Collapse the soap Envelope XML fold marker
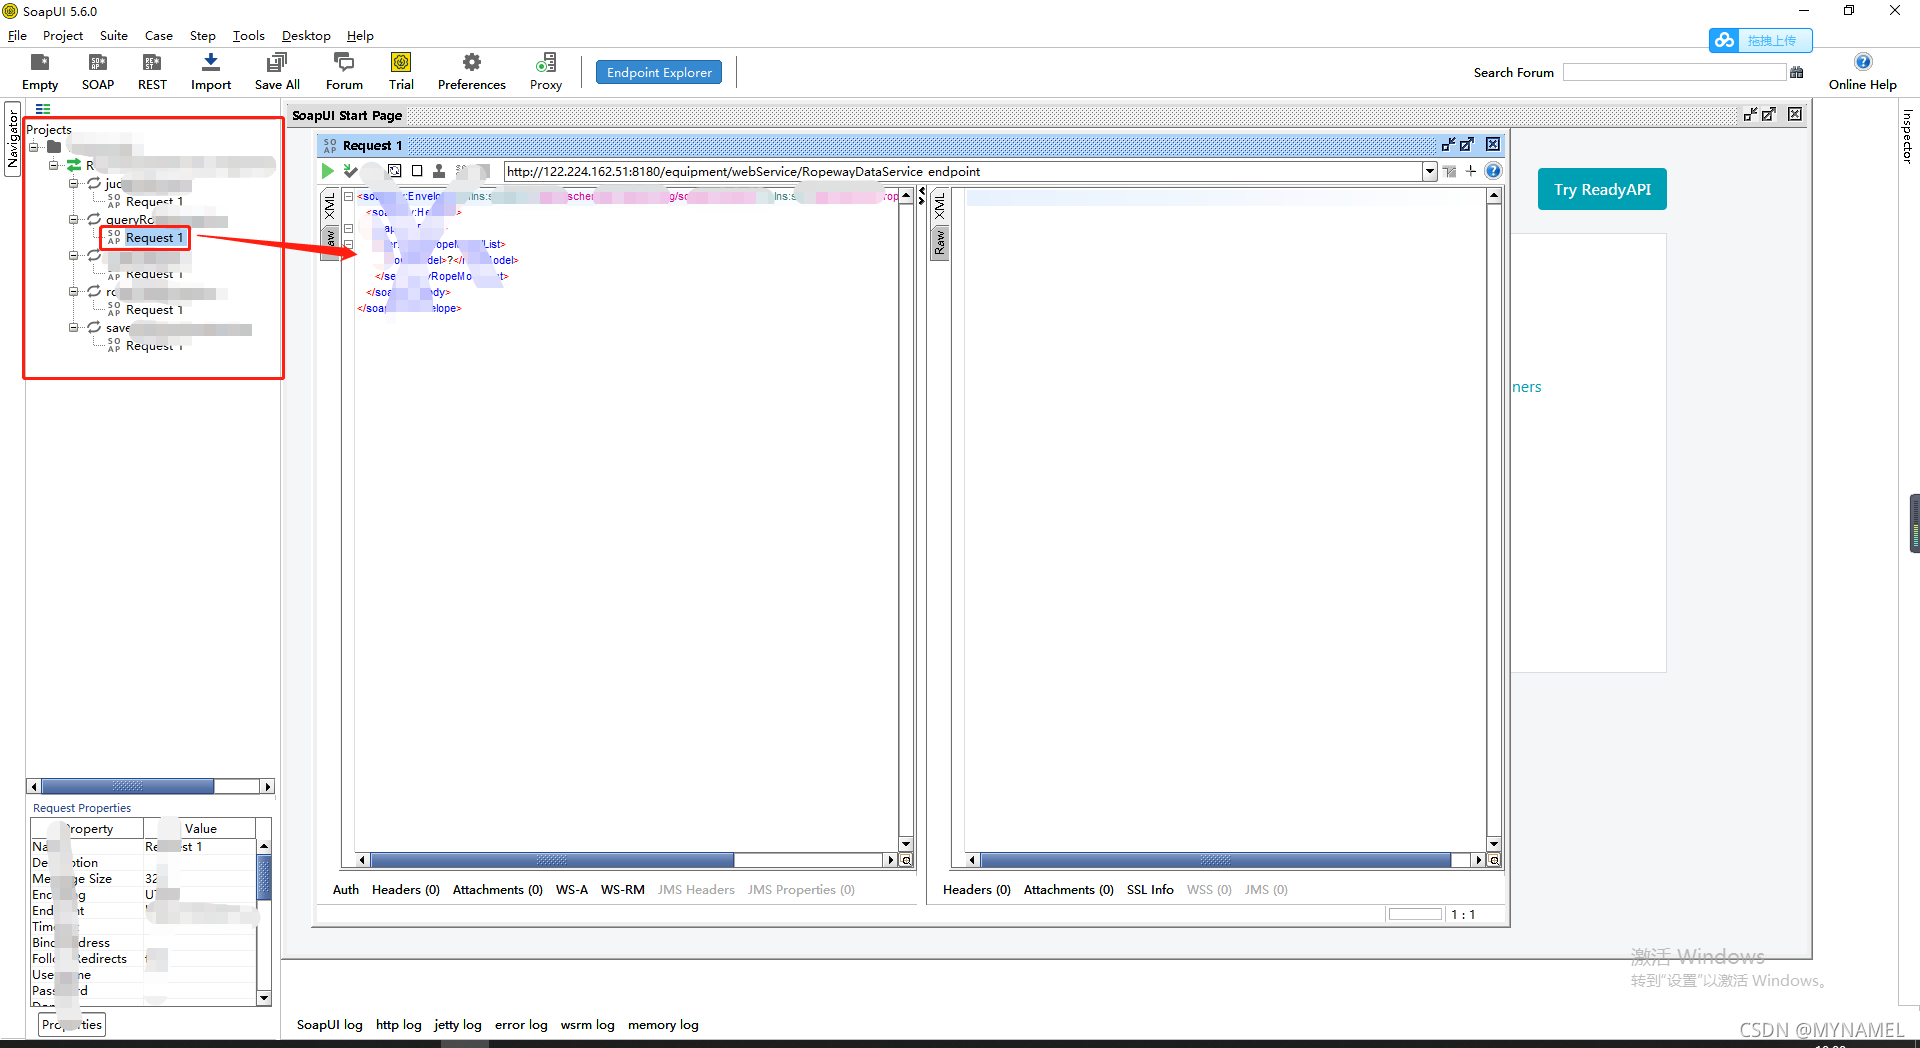 point(348,196)
